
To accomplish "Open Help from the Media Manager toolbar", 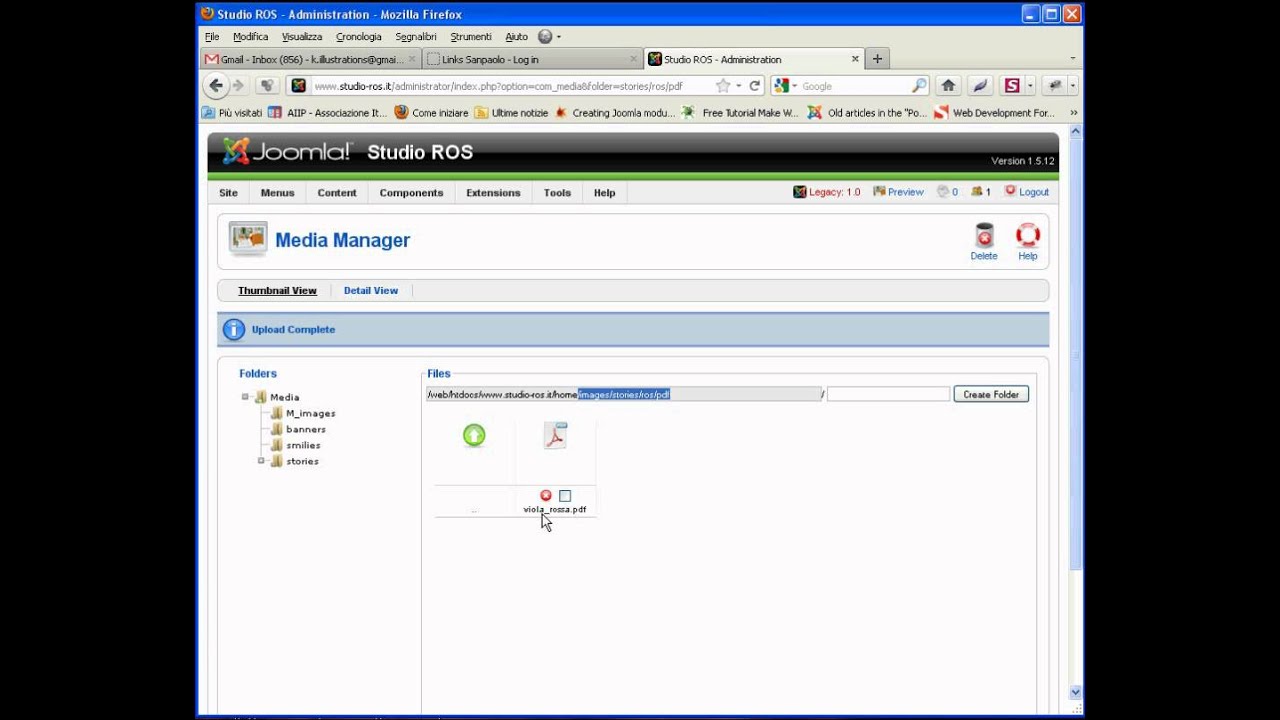I will tap(1028, 242).
